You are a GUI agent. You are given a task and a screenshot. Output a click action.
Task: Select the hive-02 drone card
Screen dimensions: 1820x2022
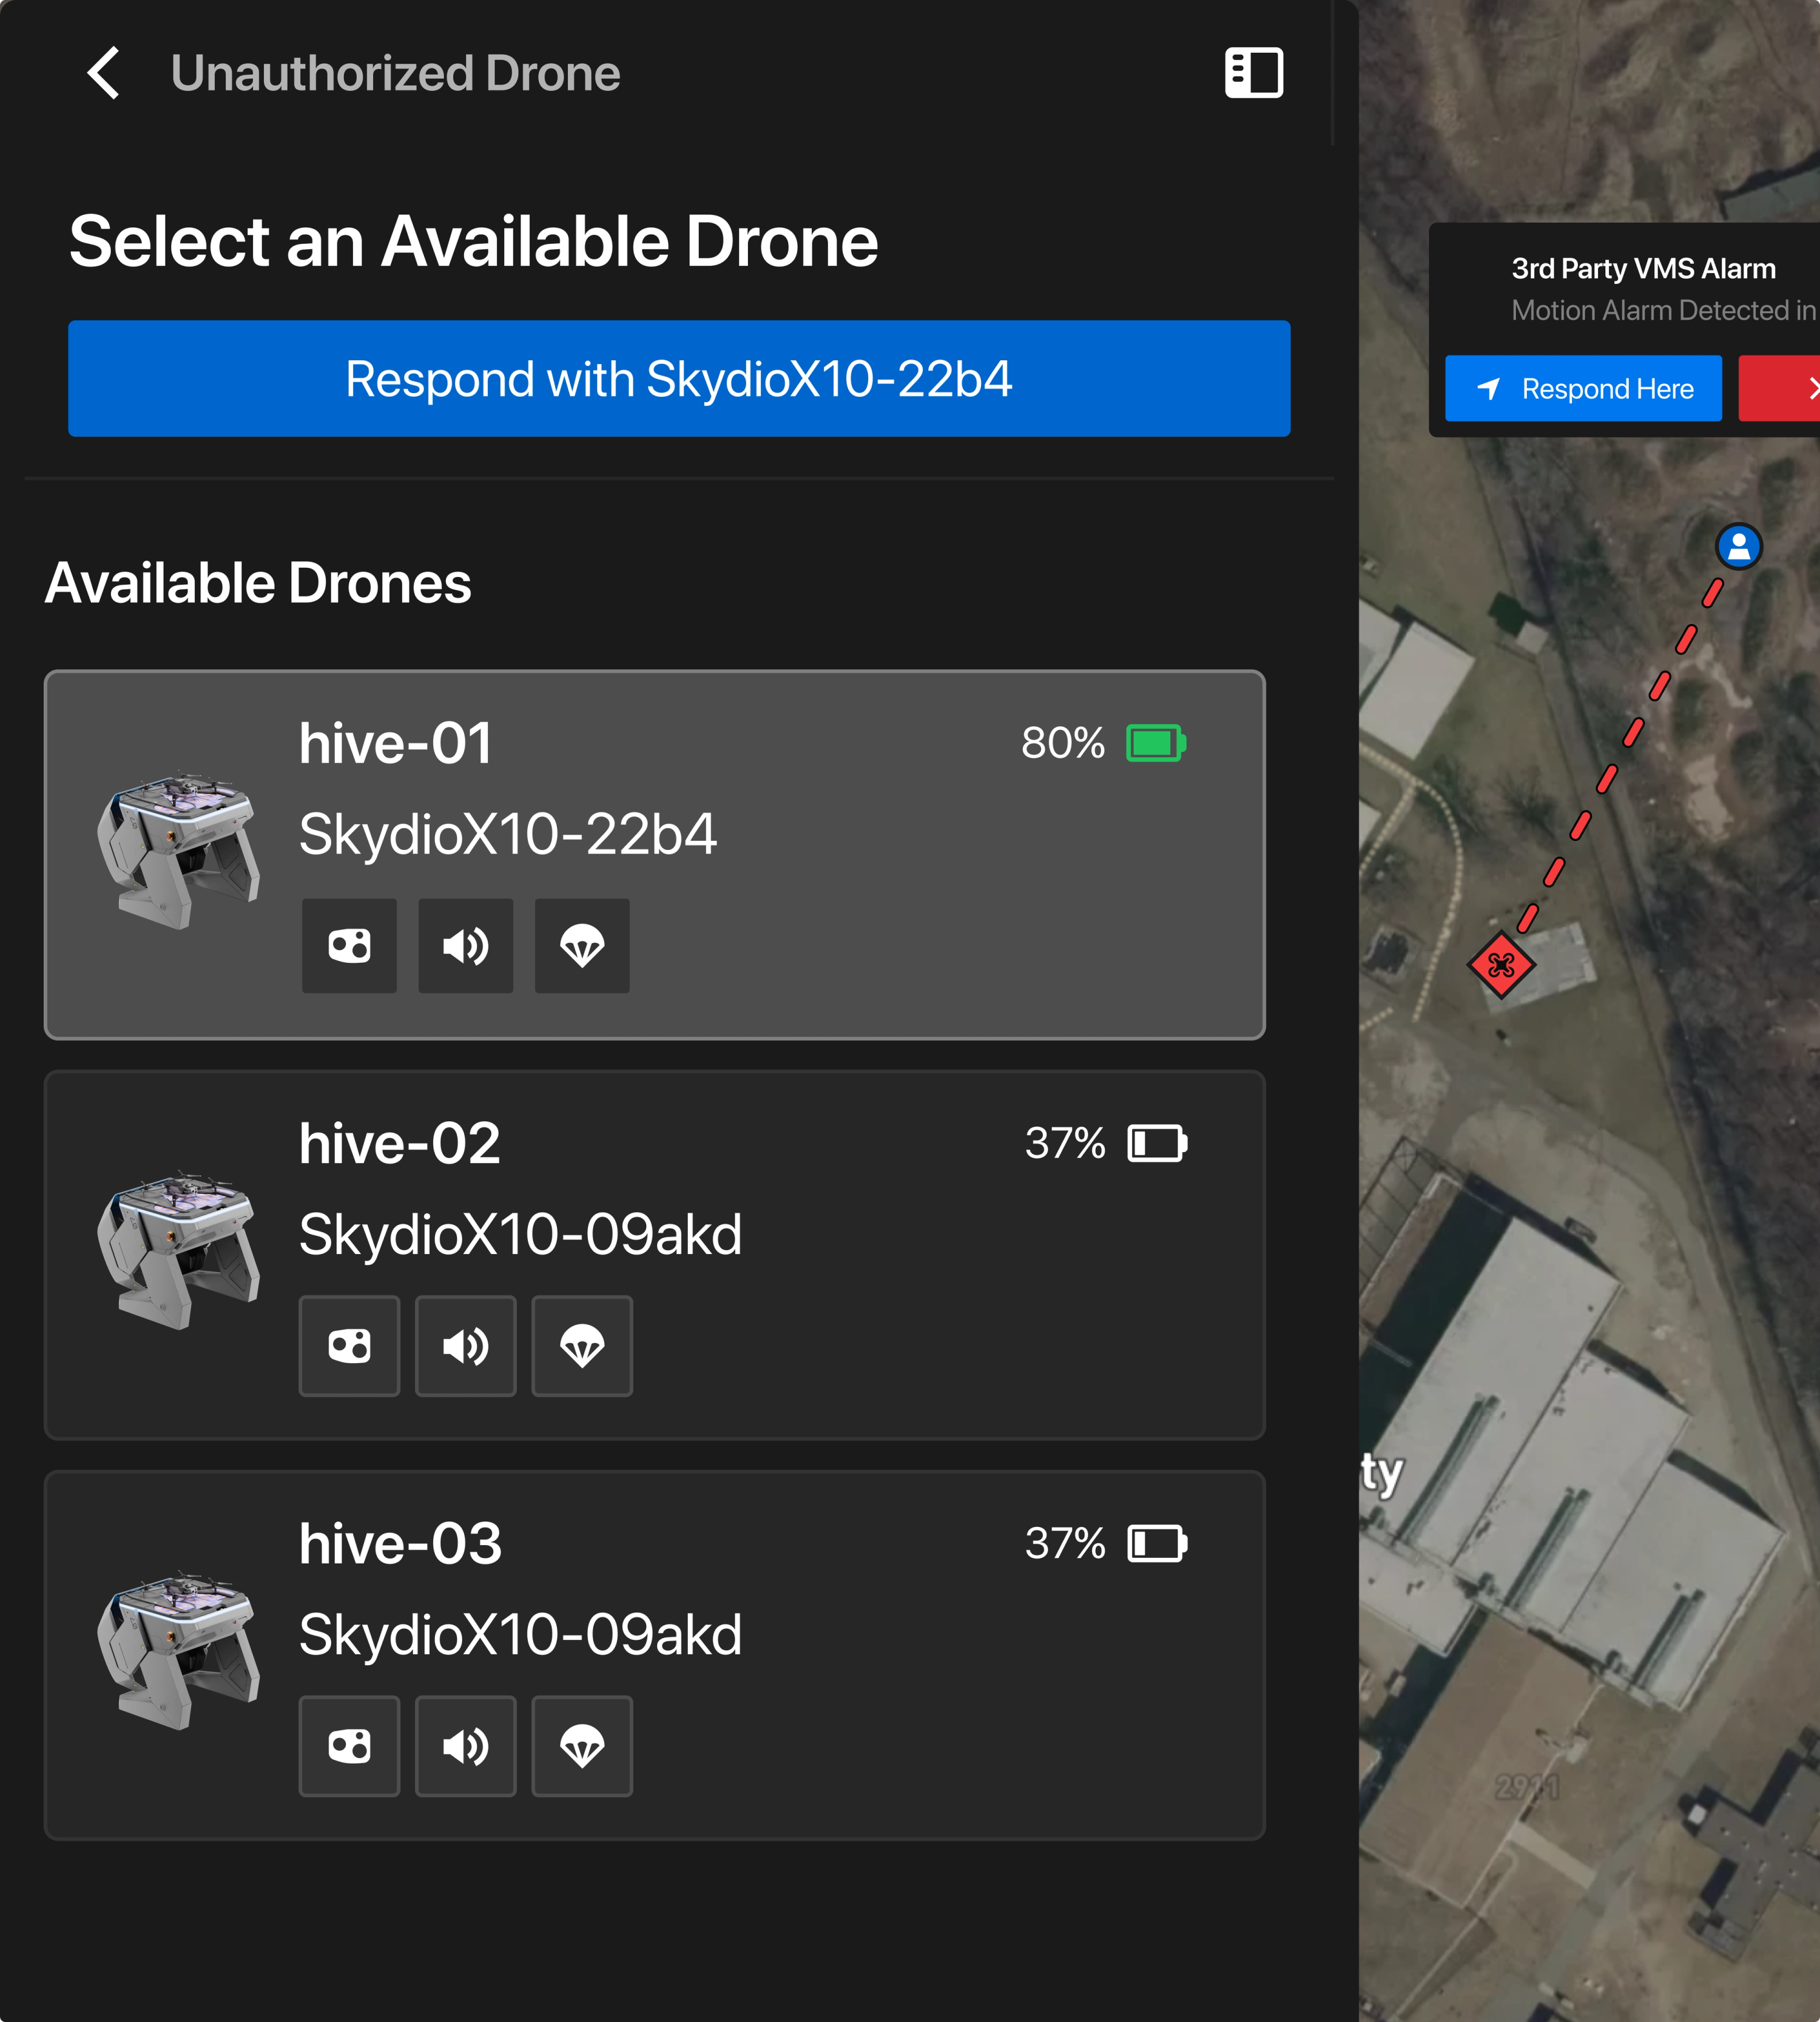pyautogui.click(x=655, y=1255)
